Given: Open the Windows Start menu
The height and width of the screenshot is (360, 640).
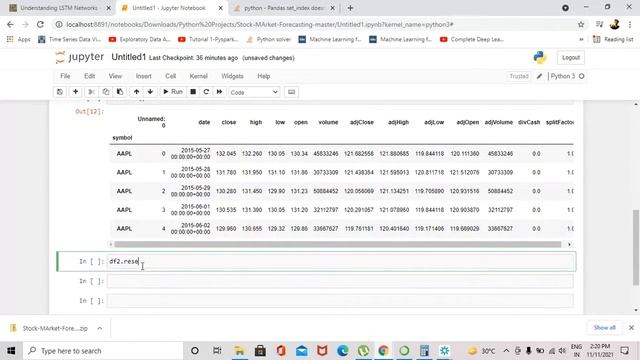Looking at the screenshot, I should pos(11,351).
